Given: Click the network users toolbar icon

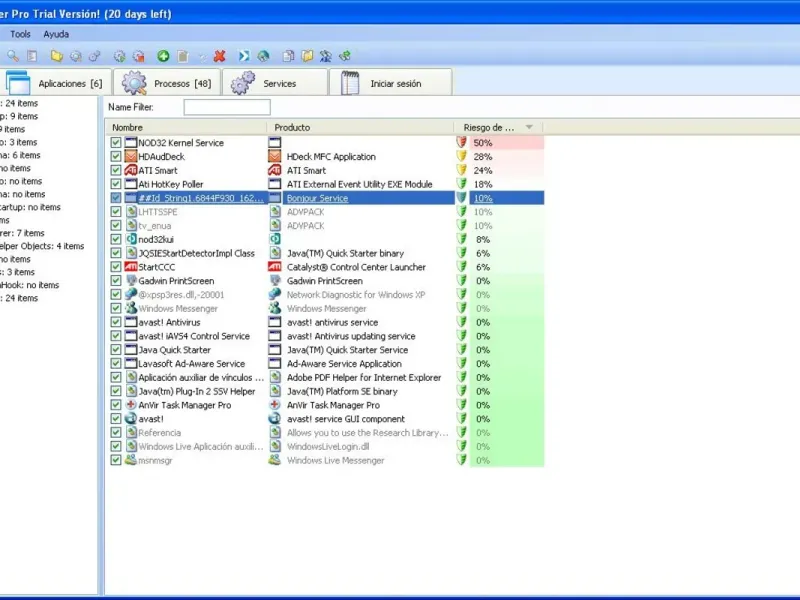Looking at the screenshot, I should pyautogui.click(x=326, y=56).
